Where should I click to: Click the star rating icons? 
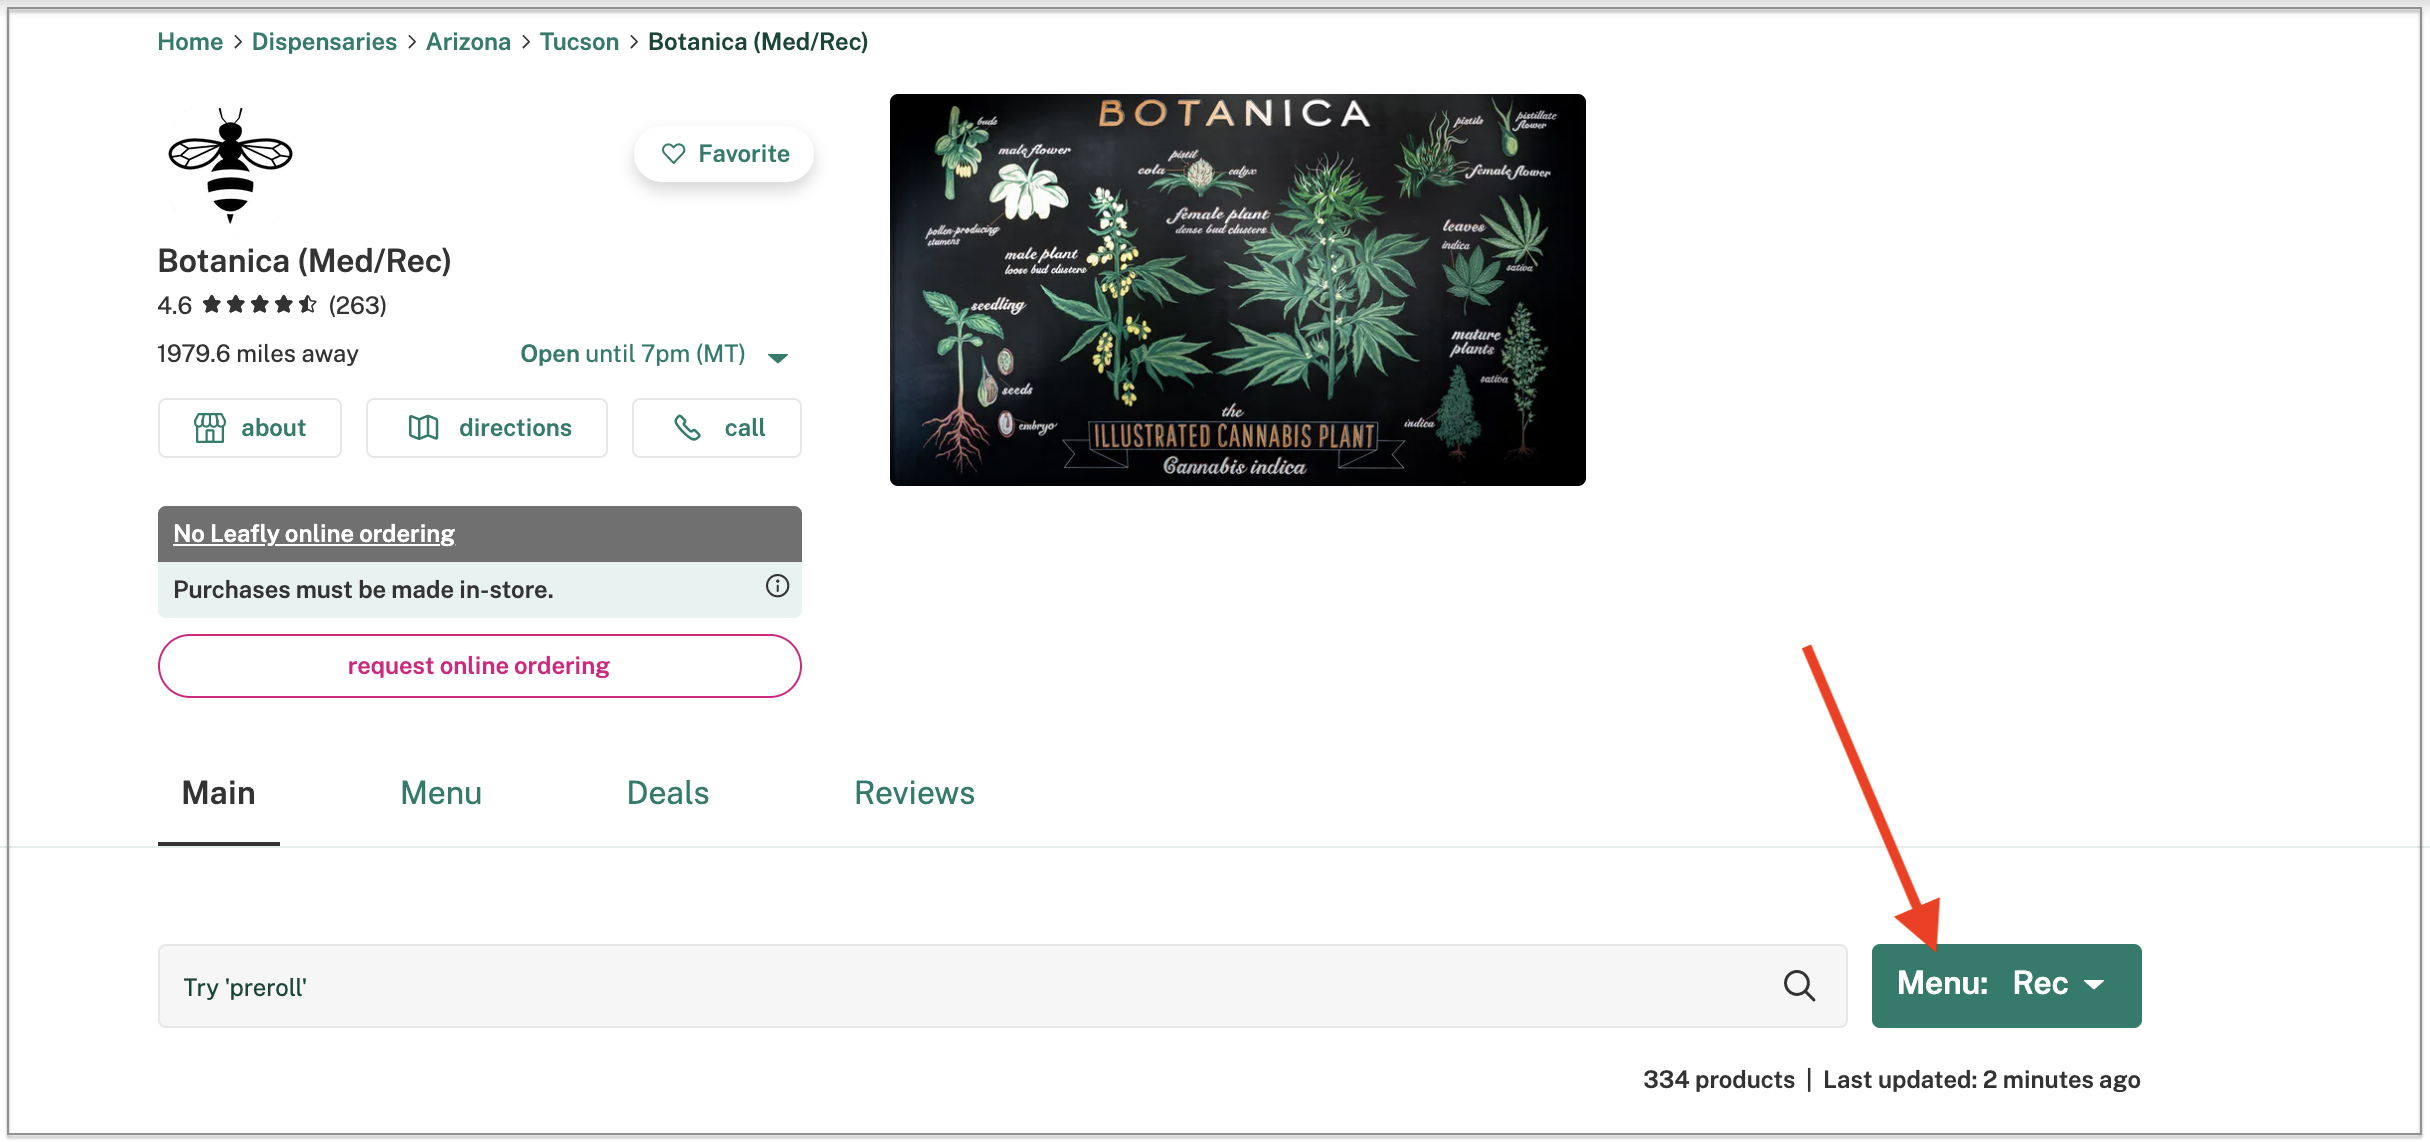[x=260, y=305]
